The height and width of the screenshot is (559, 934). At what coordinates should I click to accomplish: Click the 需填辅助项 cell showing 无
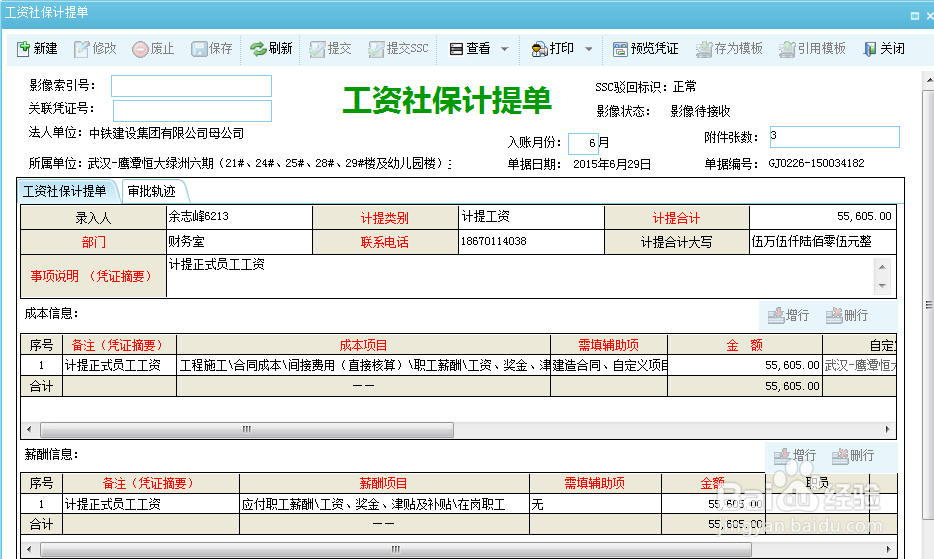tap(595, 504)
